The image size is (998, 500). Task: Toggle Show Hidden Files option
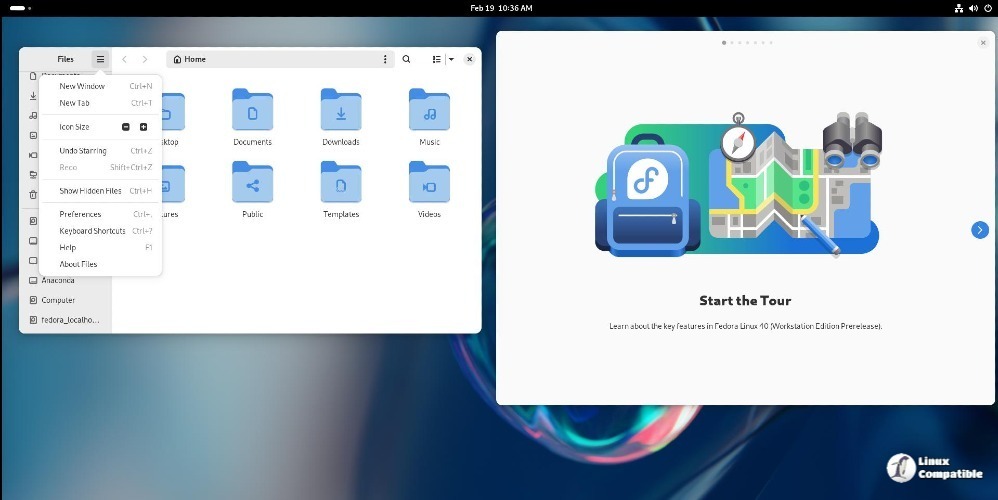(90, 191)
